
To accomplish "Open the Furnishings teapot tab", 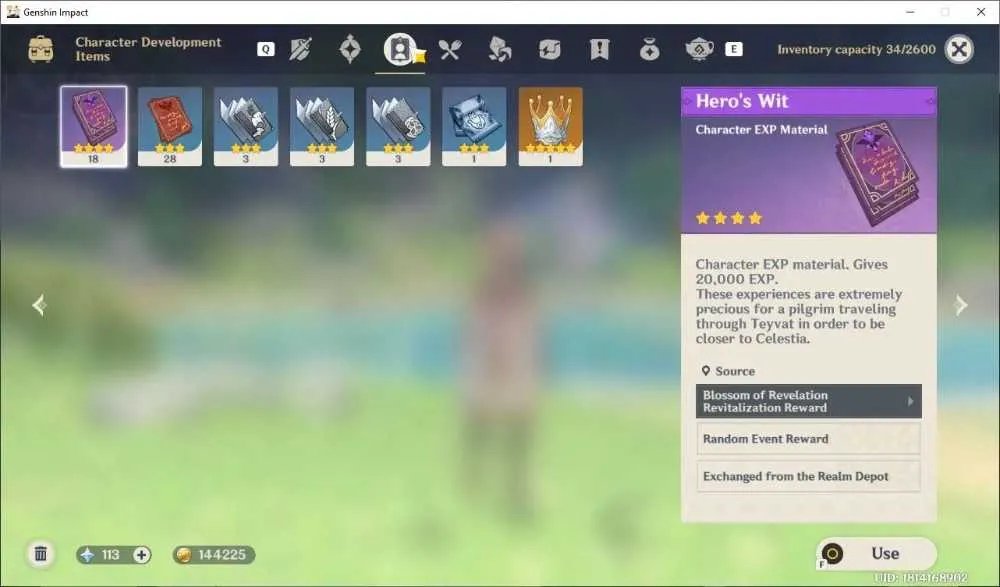I will click(699, 49).
